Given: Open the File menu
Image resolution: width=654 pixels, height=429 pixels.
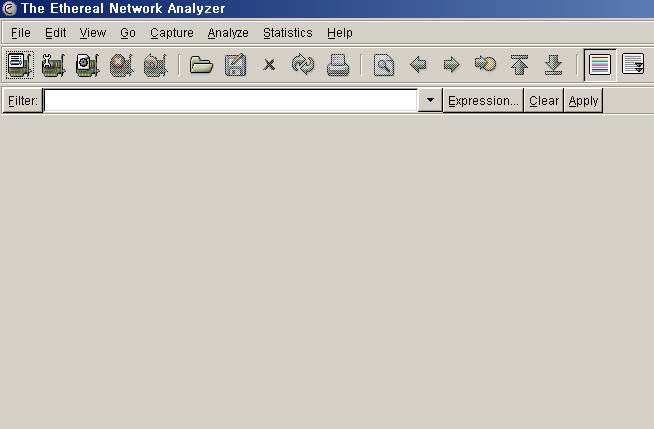Looking at the screenshot, I should click(21, 33).
